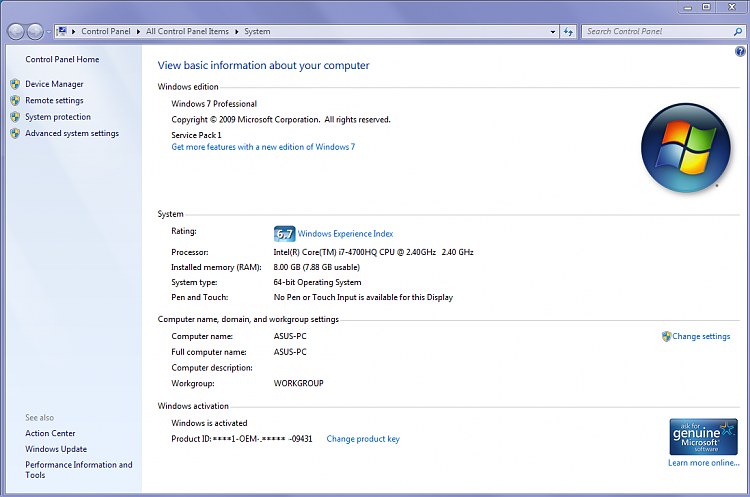This screenshot has width=750, height=497.
Task: Click the Forward navigation arrow button
Action: pyautogui.click(x=35, y=32)
